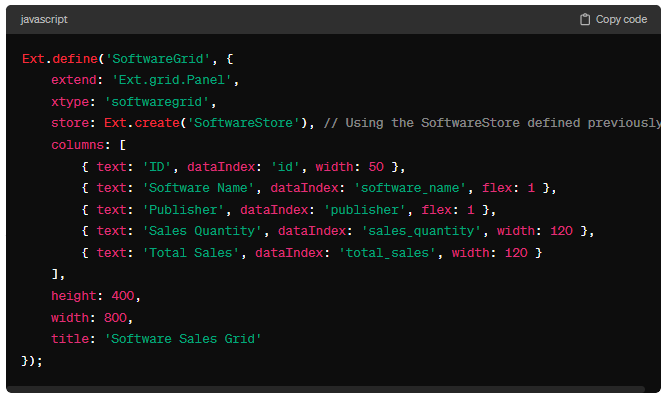Click the 'Publisher' column text string
This screenshot has width=671, height=398.
(183, 210)
